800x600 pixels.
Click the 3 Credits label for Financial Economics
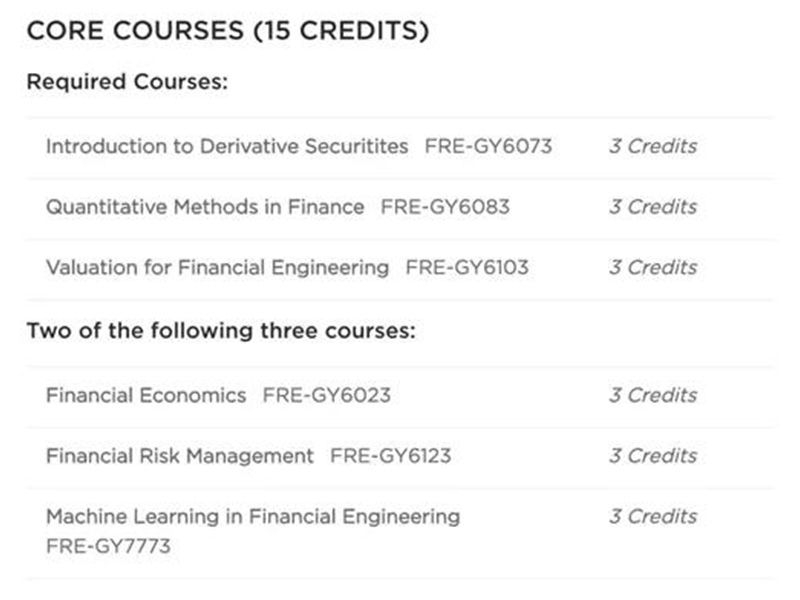pos(653,395)
